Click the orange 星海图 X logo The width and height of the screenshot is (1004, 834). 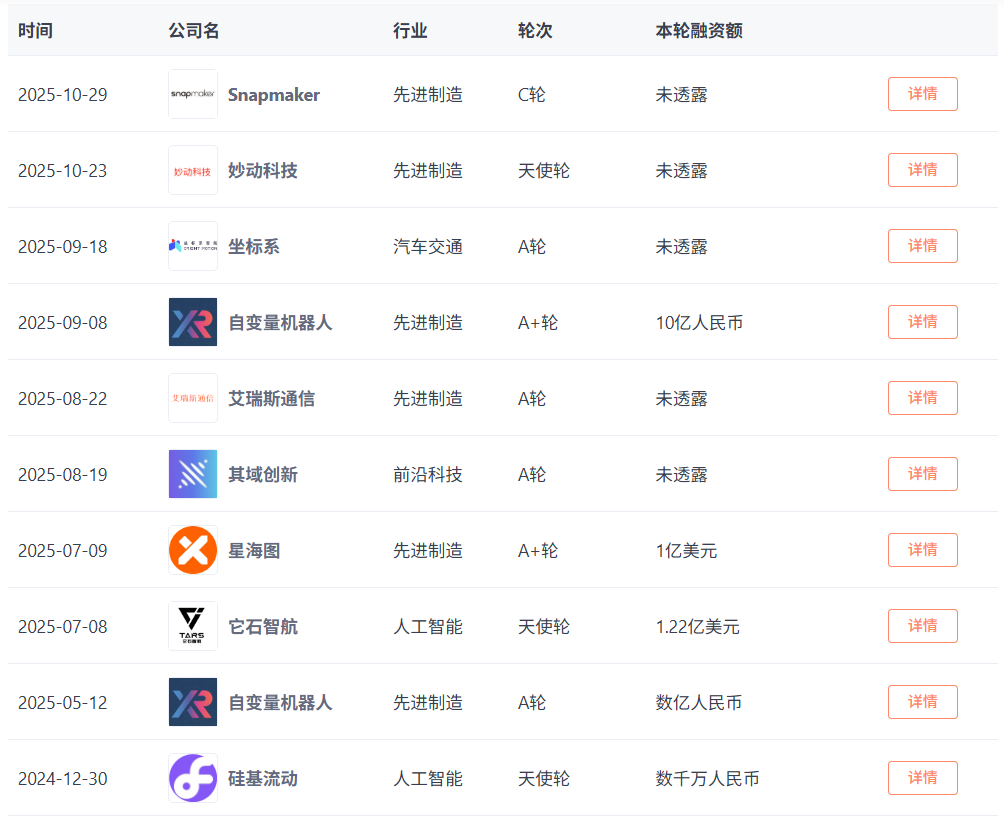193,550
